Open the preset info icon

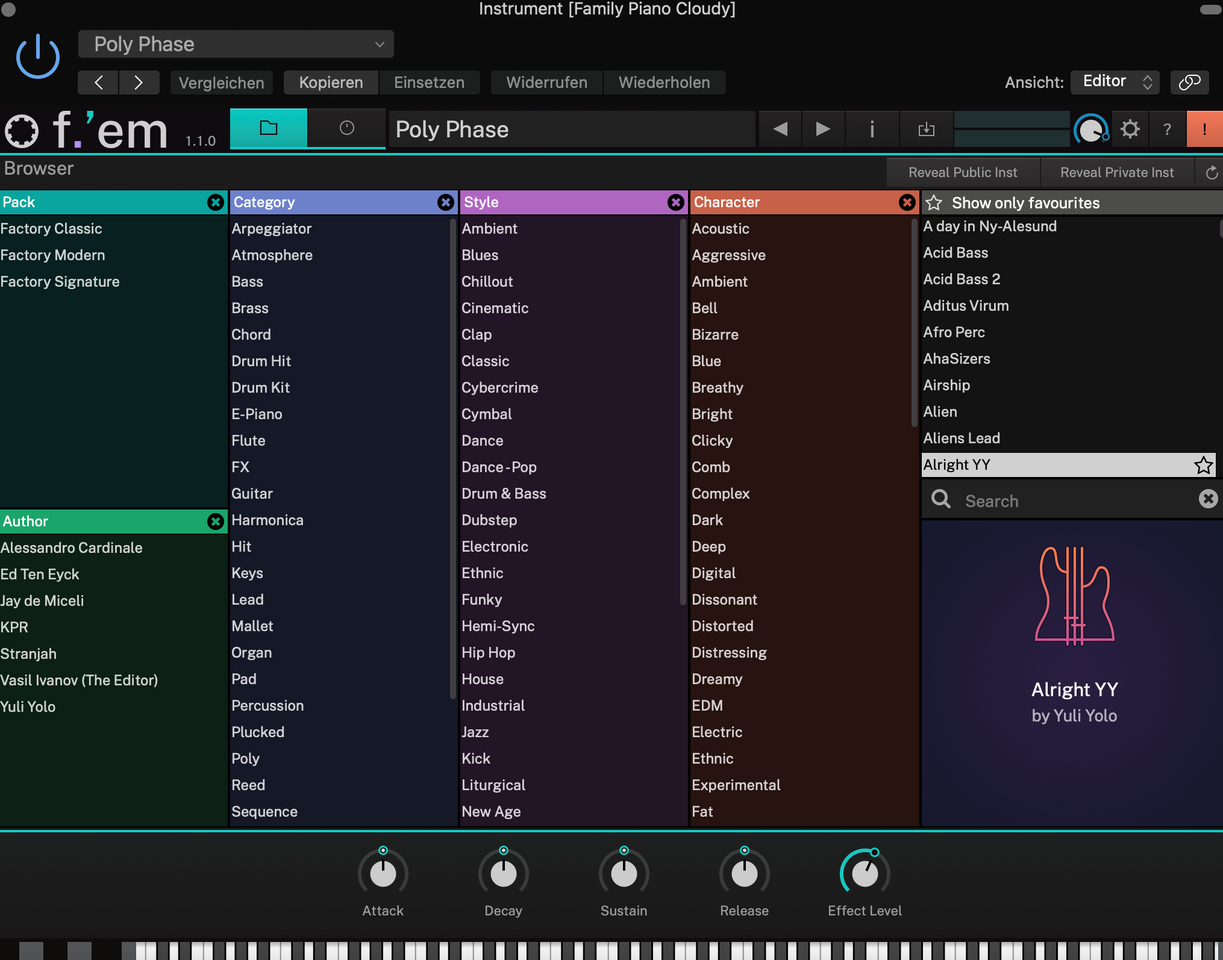[872, 129]
